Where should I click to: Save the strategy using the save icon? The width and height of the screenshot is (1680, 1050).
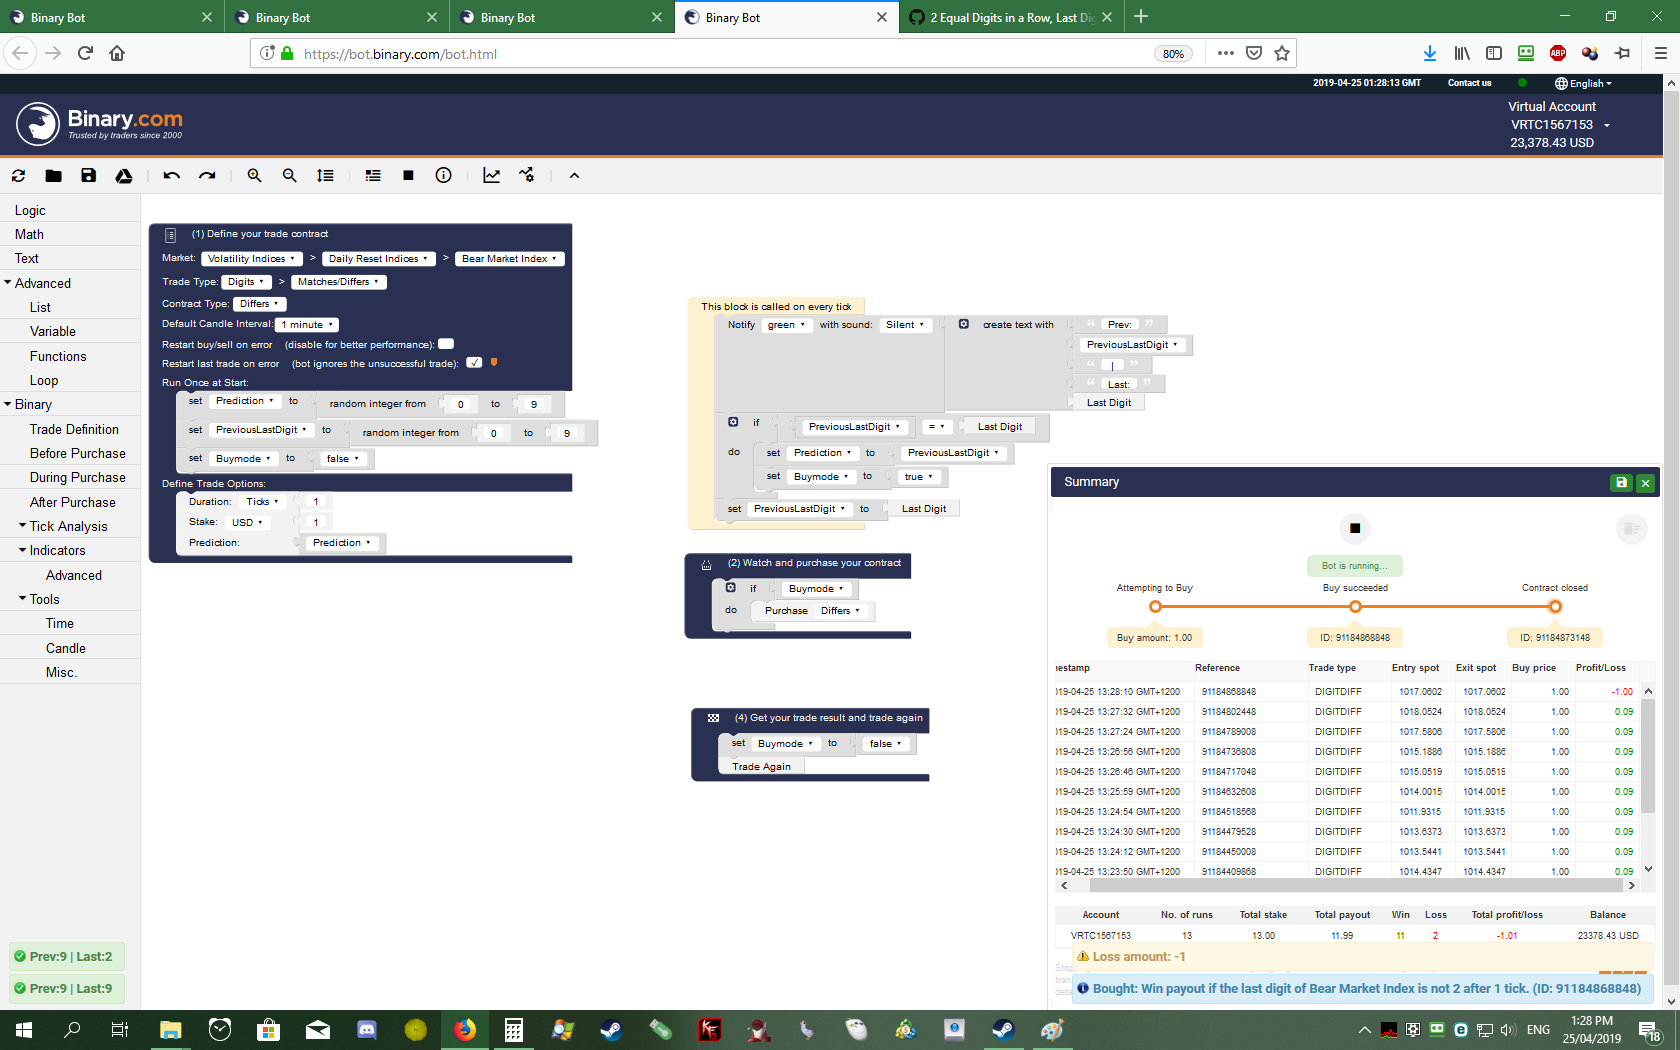point(88,175)
